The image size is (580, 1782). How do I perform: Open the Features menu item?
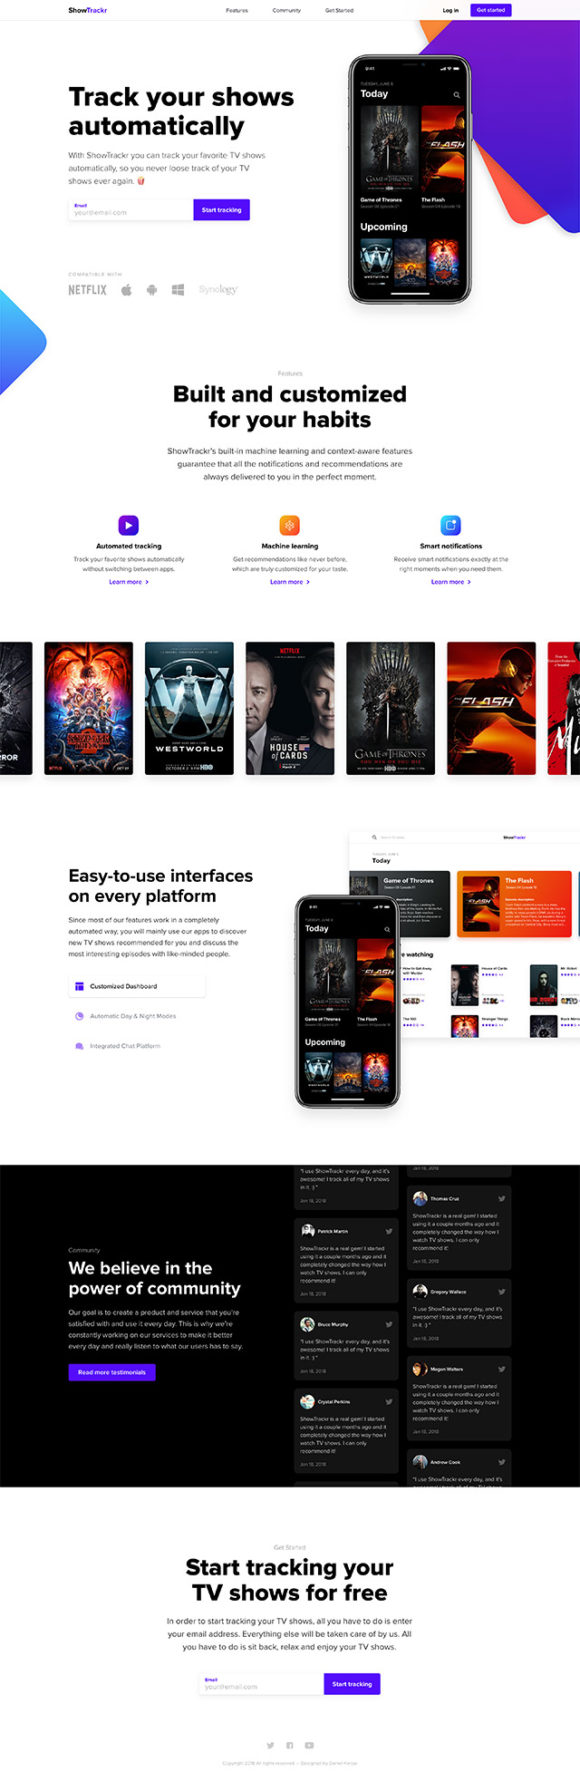[x=237, y=10]
